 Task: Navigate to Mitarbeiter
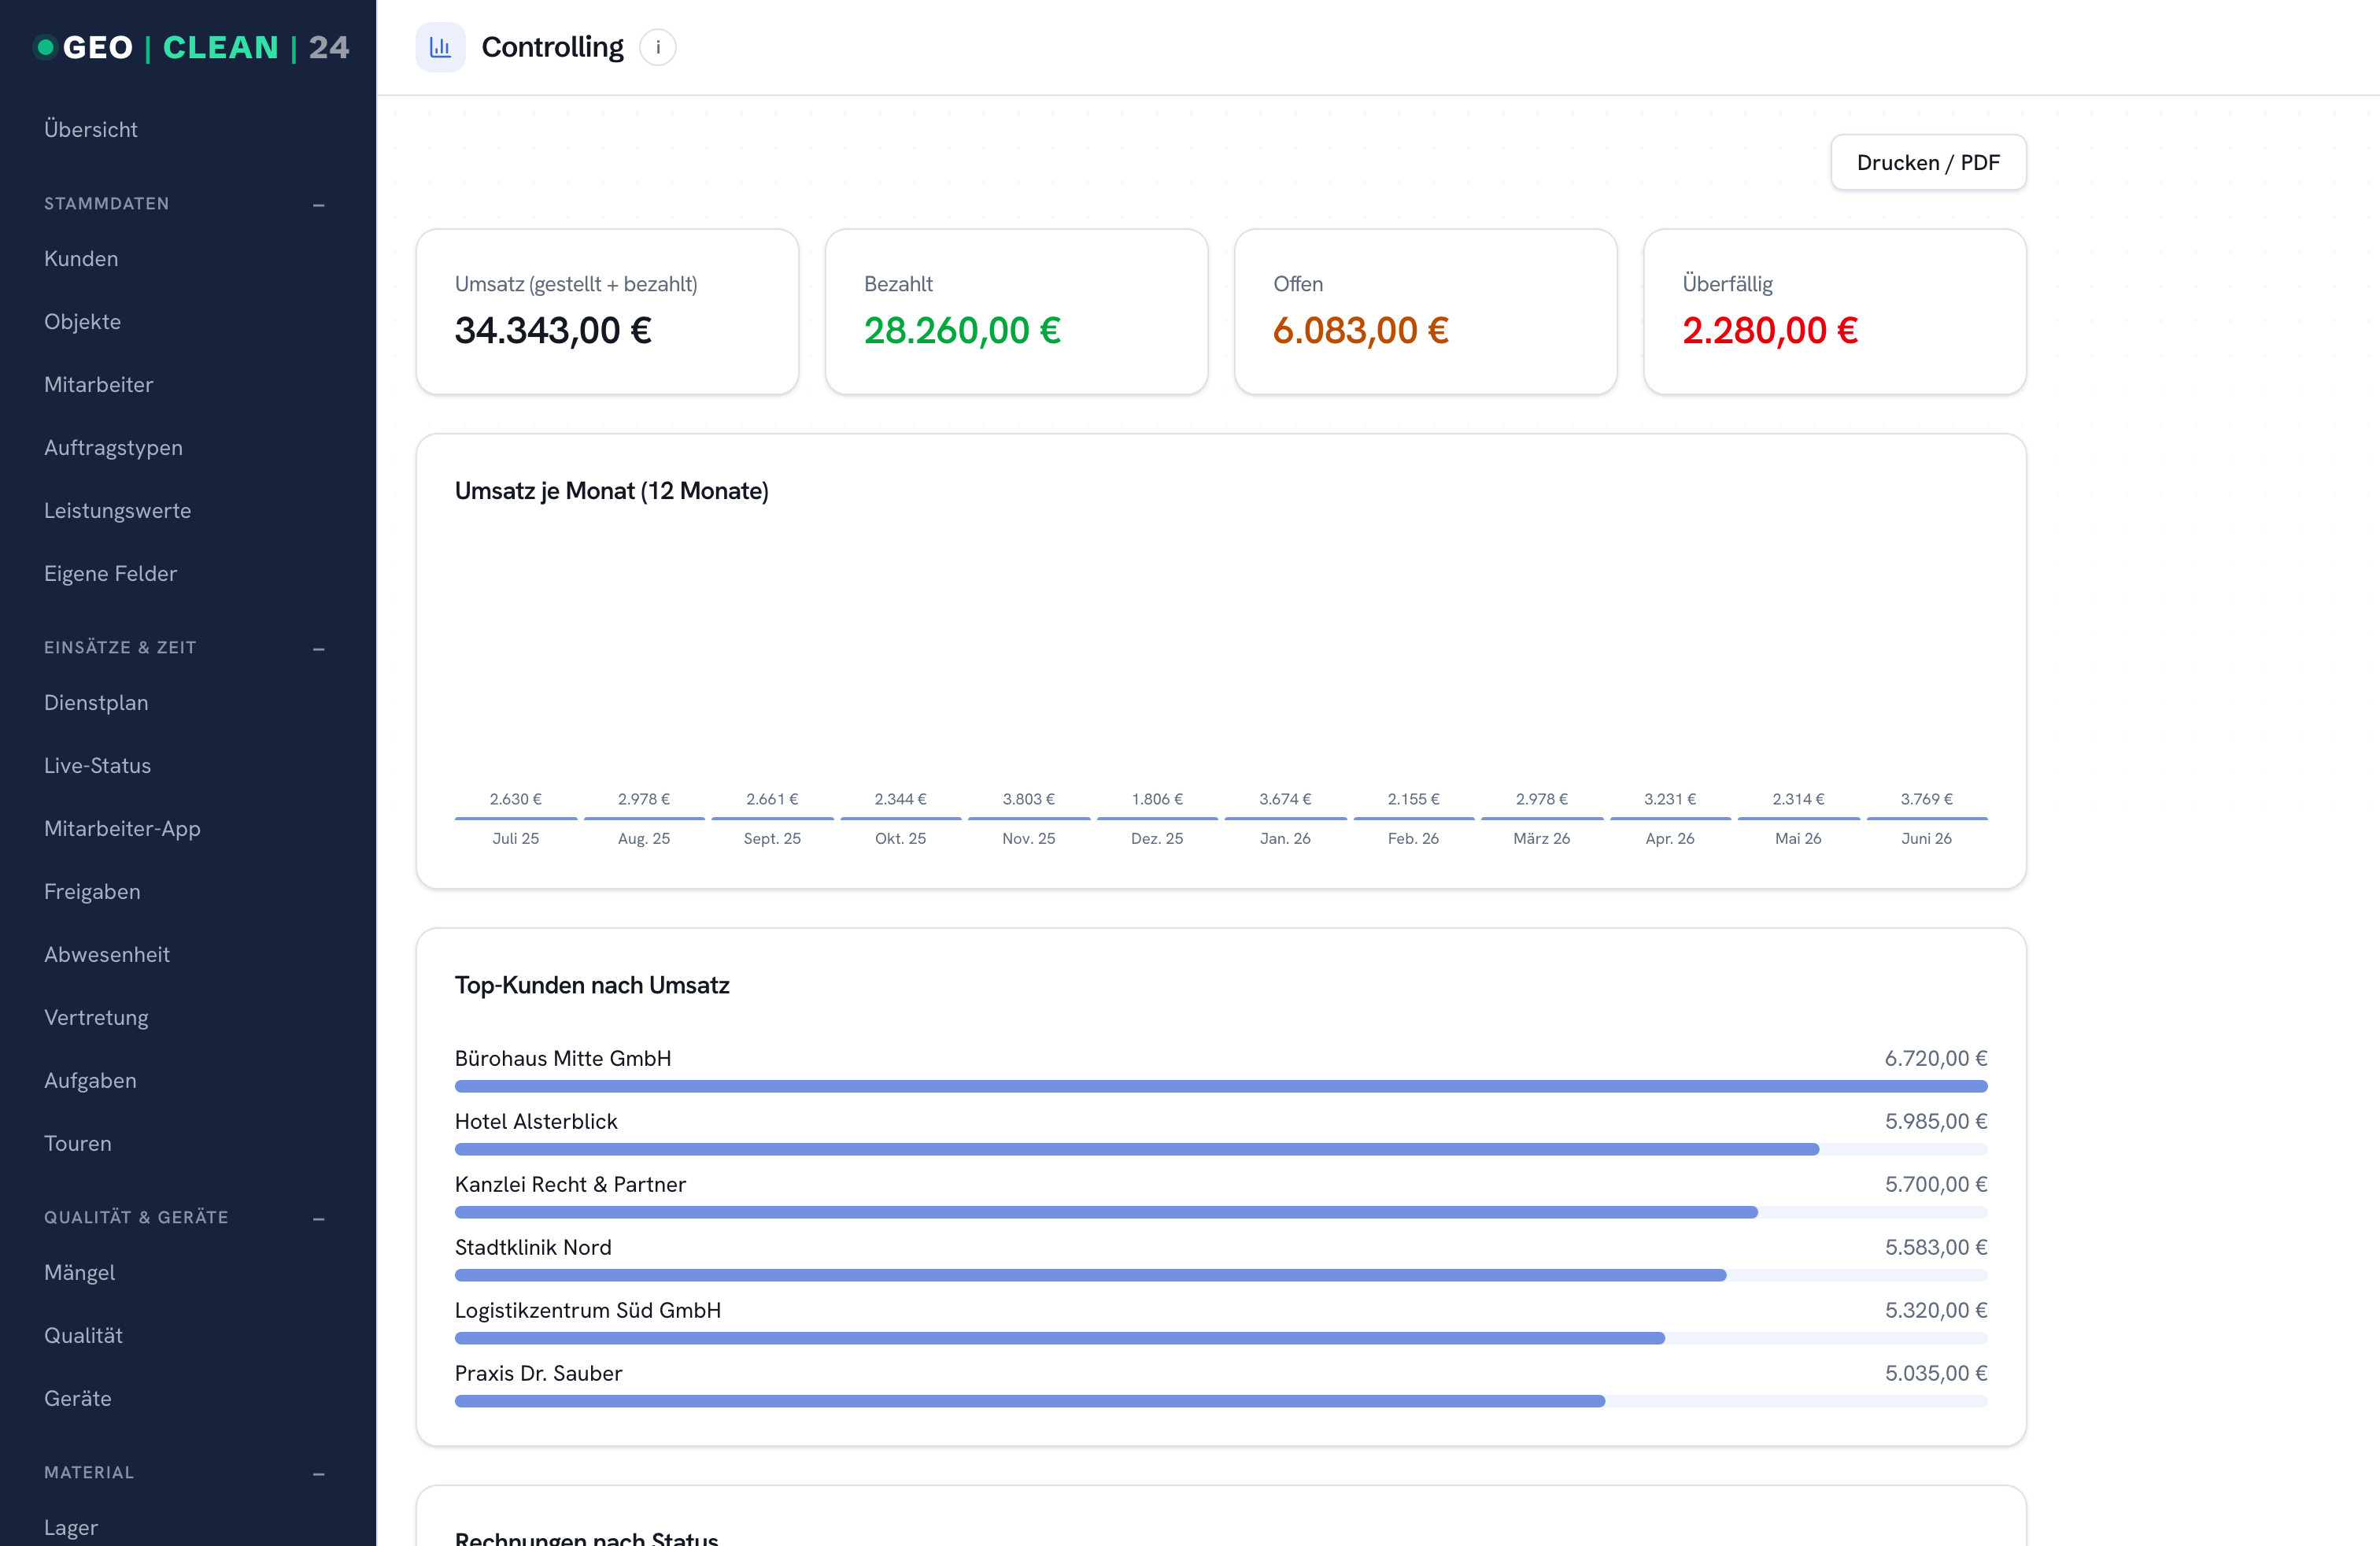click(98, 384)
